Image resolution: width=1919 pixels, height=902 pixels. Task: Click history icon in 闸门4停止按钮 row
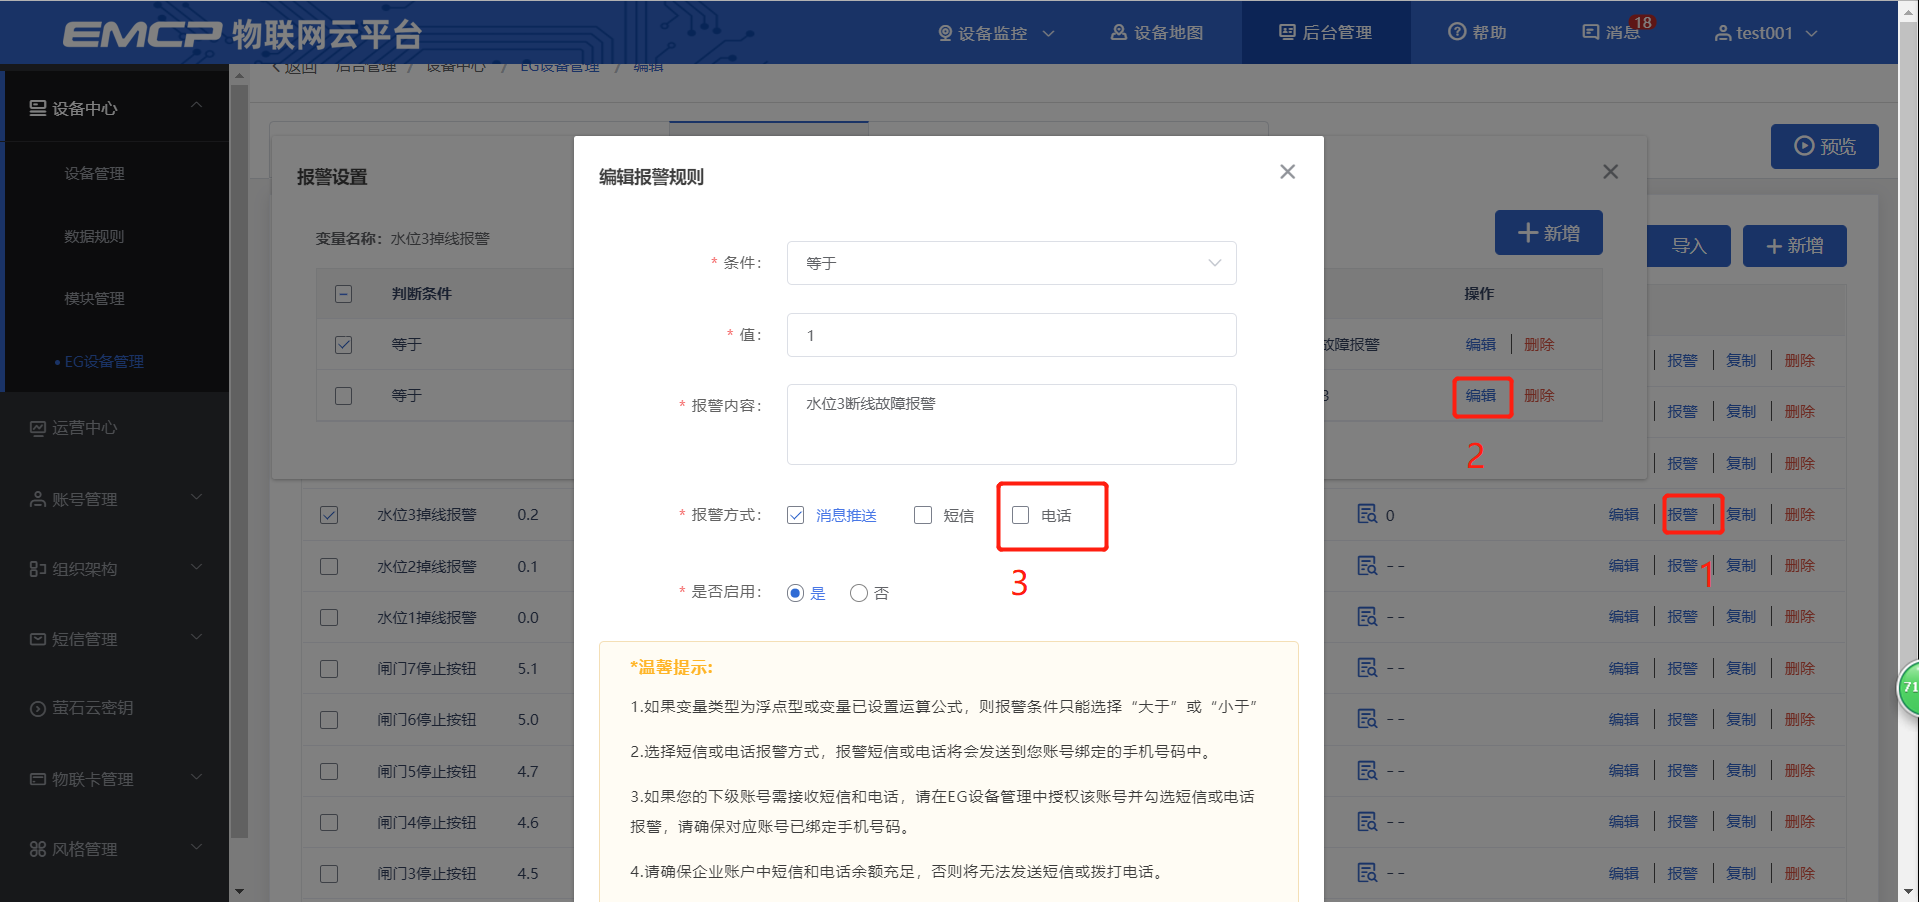[1367, 822]
